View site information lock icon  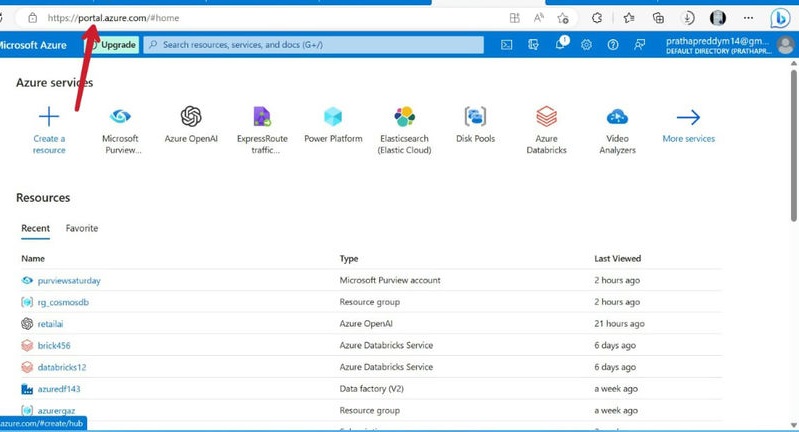[33, 18]
